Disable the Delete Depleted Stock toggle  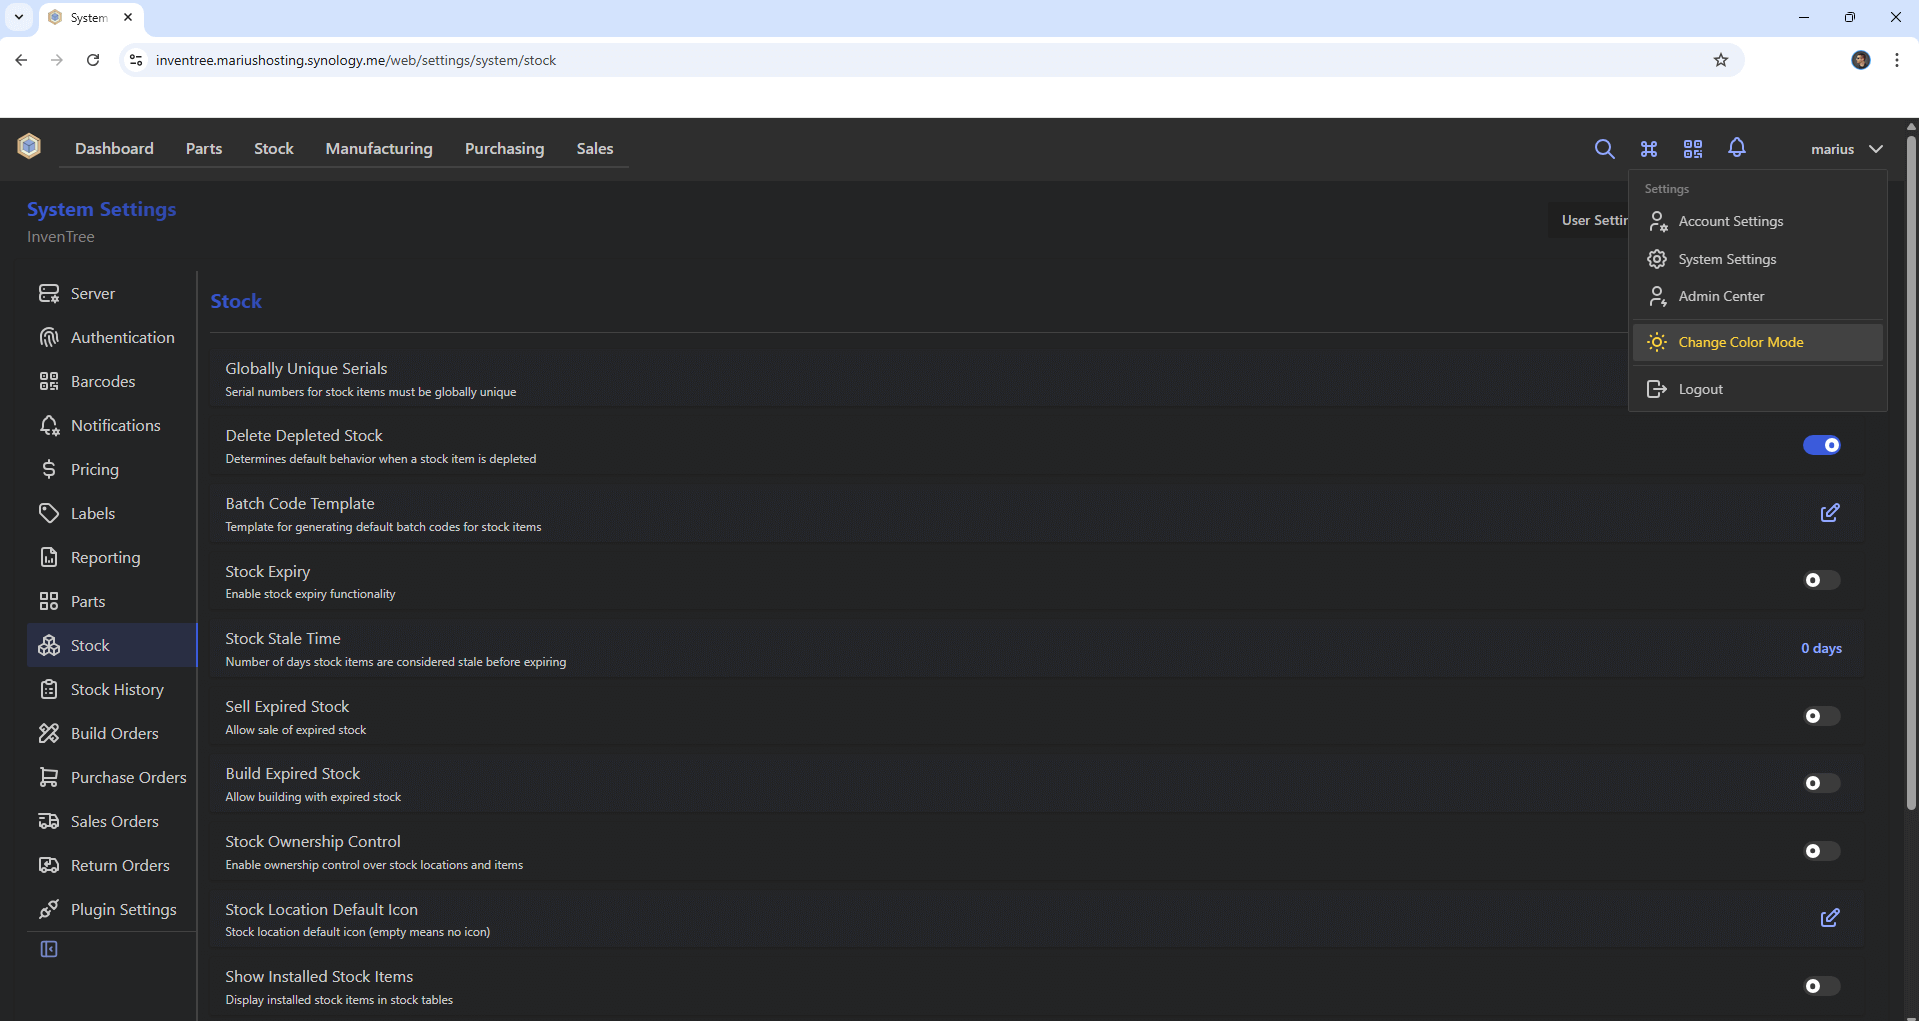1821,445
